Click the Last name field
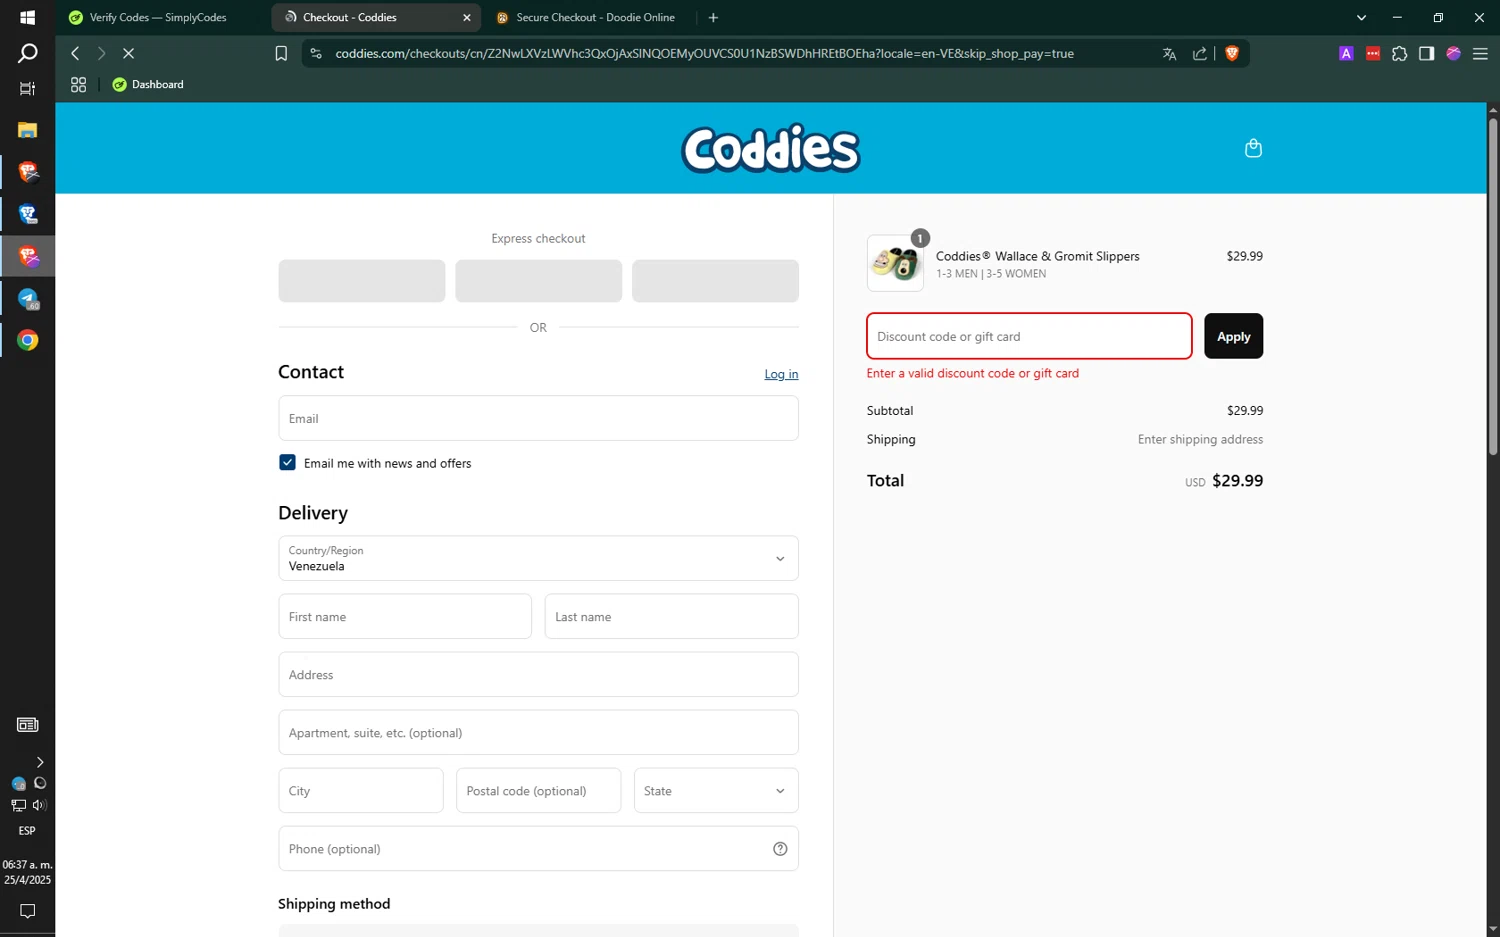Image resolution: width=1500 pixels, height=937 pixels. [671, 617]
